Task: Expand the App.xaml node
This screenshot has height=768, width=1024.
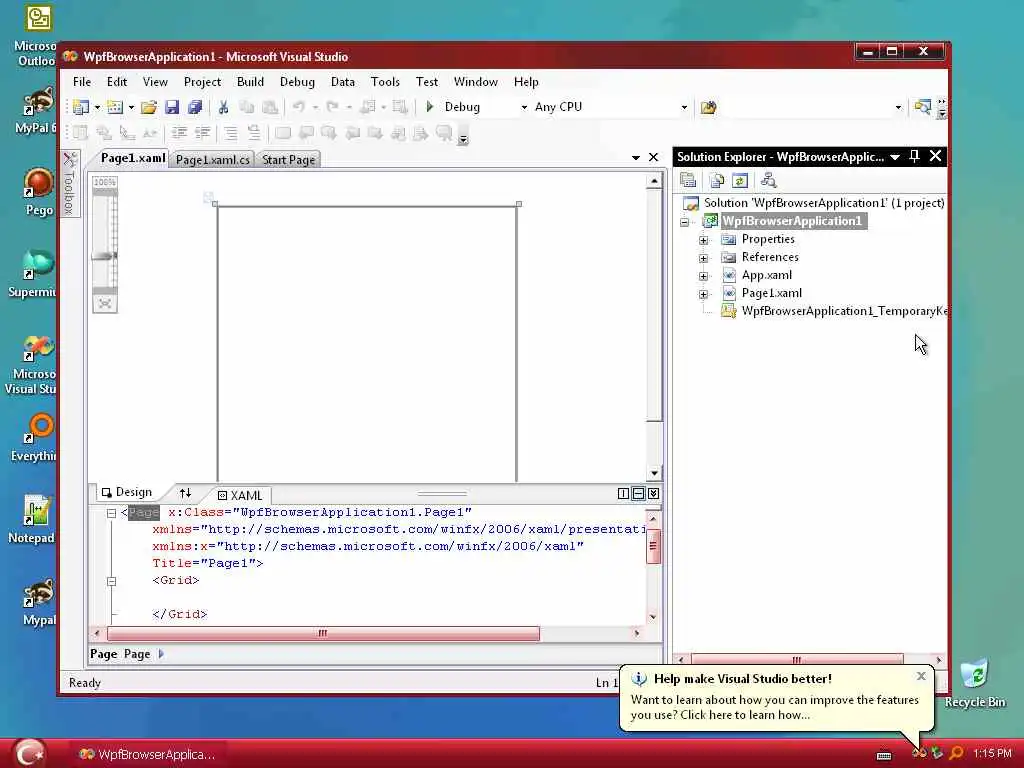Action: coord(703,276)
